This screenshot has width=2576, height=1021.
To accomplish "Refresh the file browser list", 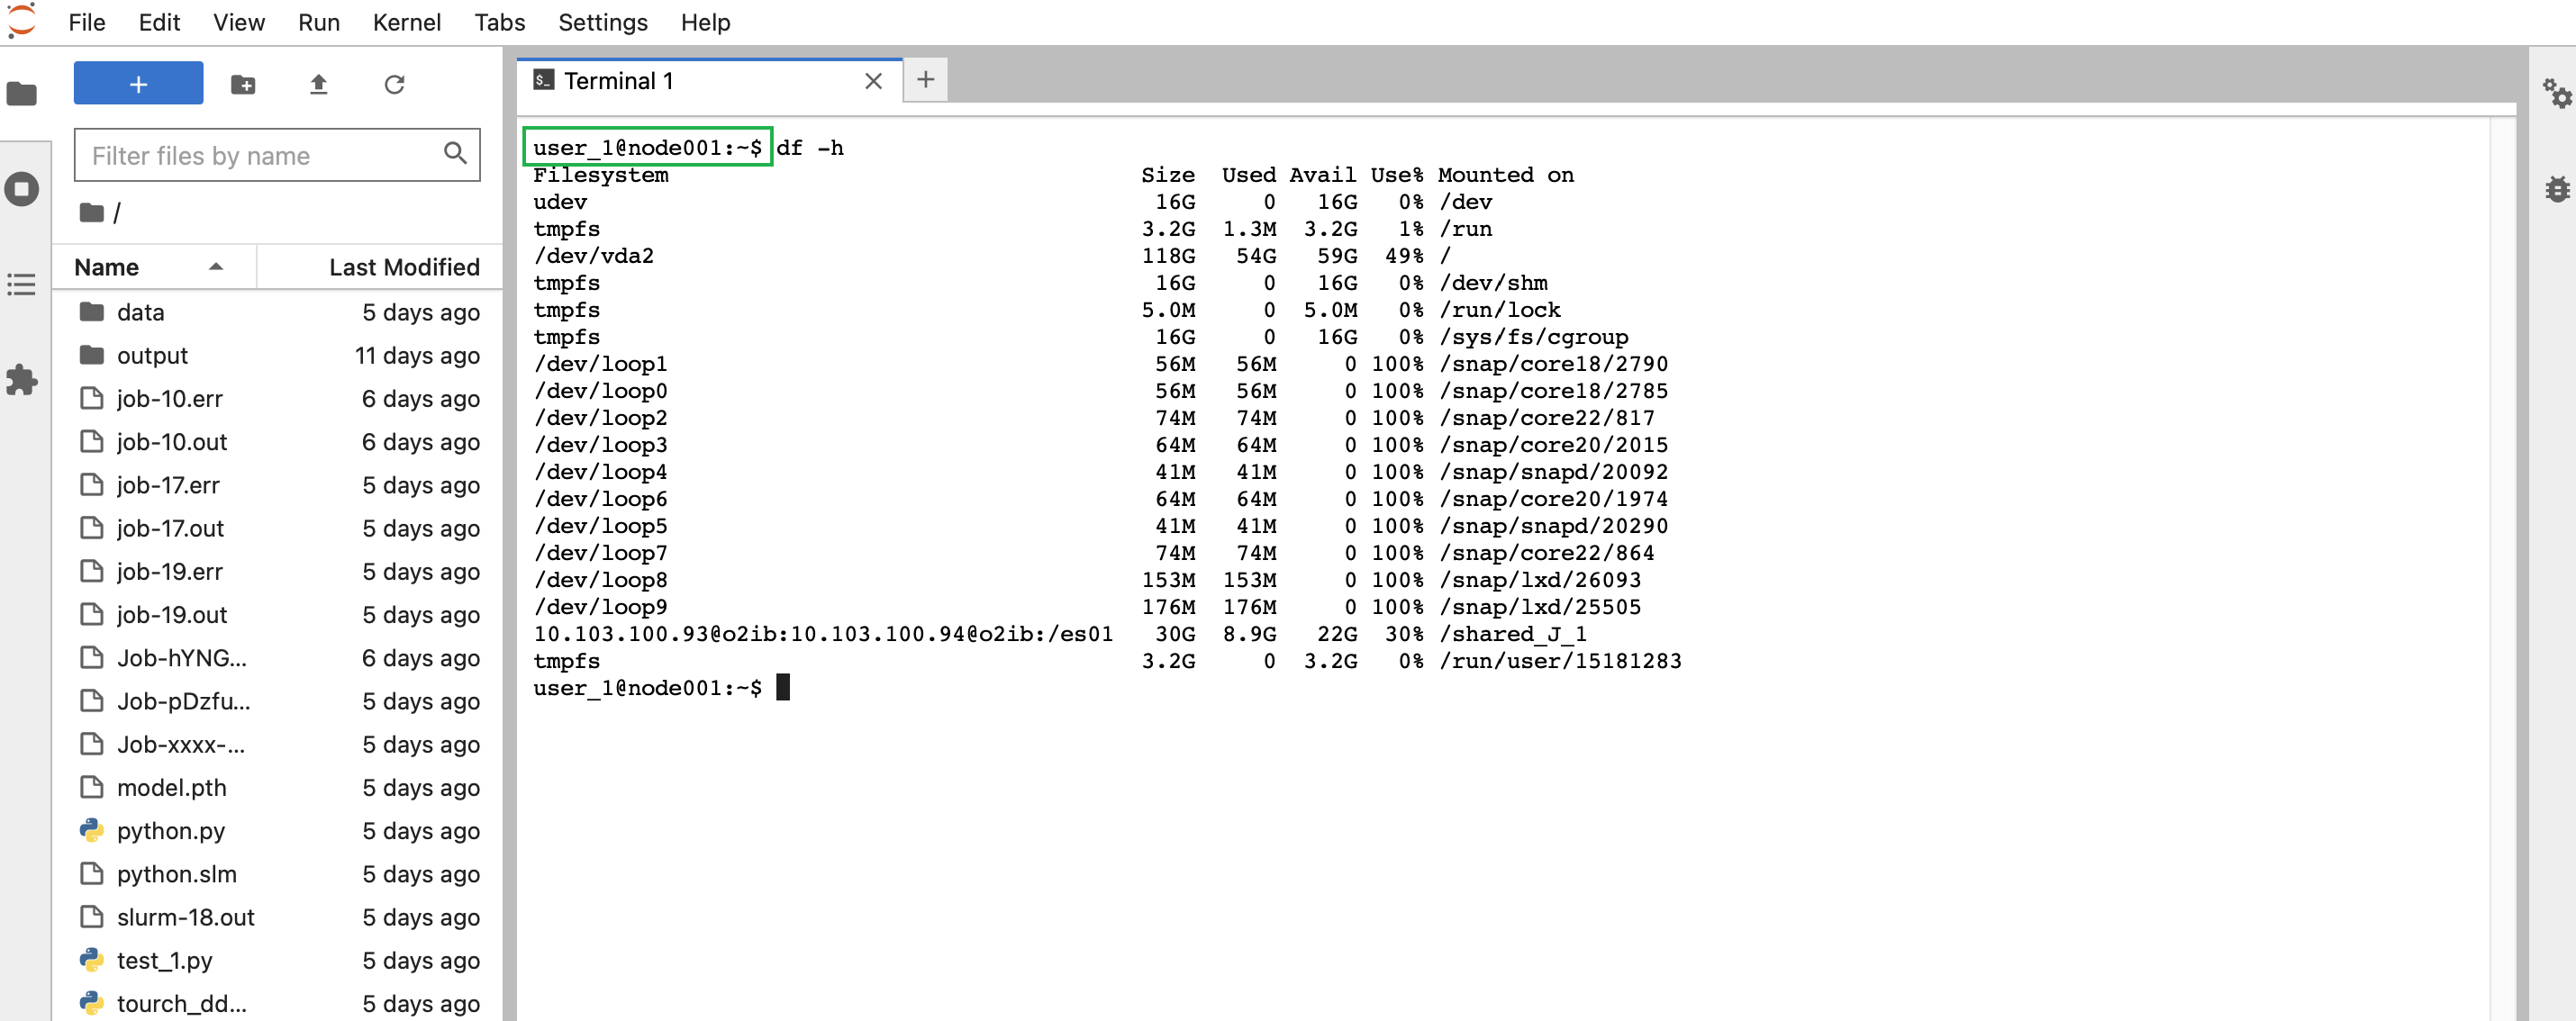I will tap(394, 84).
